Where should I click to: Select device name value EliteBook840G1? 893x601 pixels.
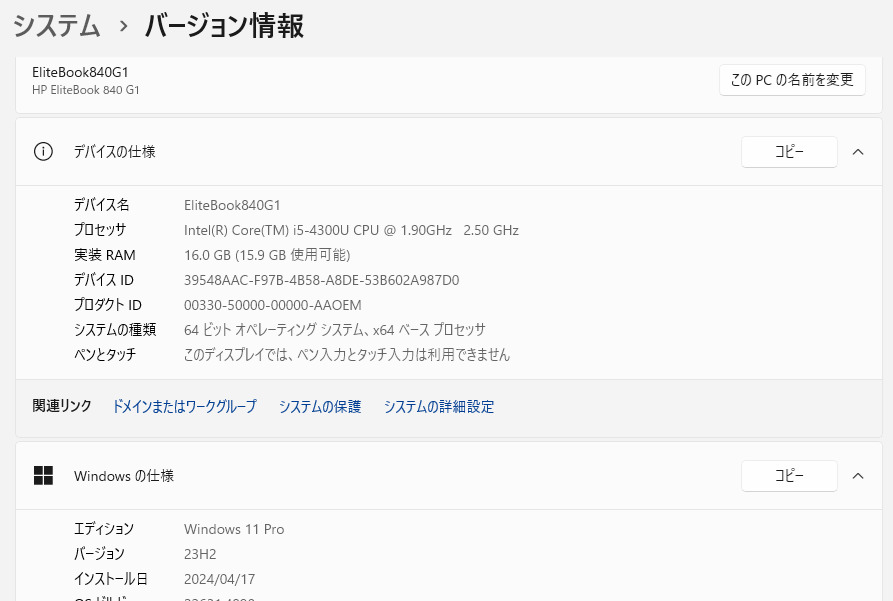[x=232, y=205]
